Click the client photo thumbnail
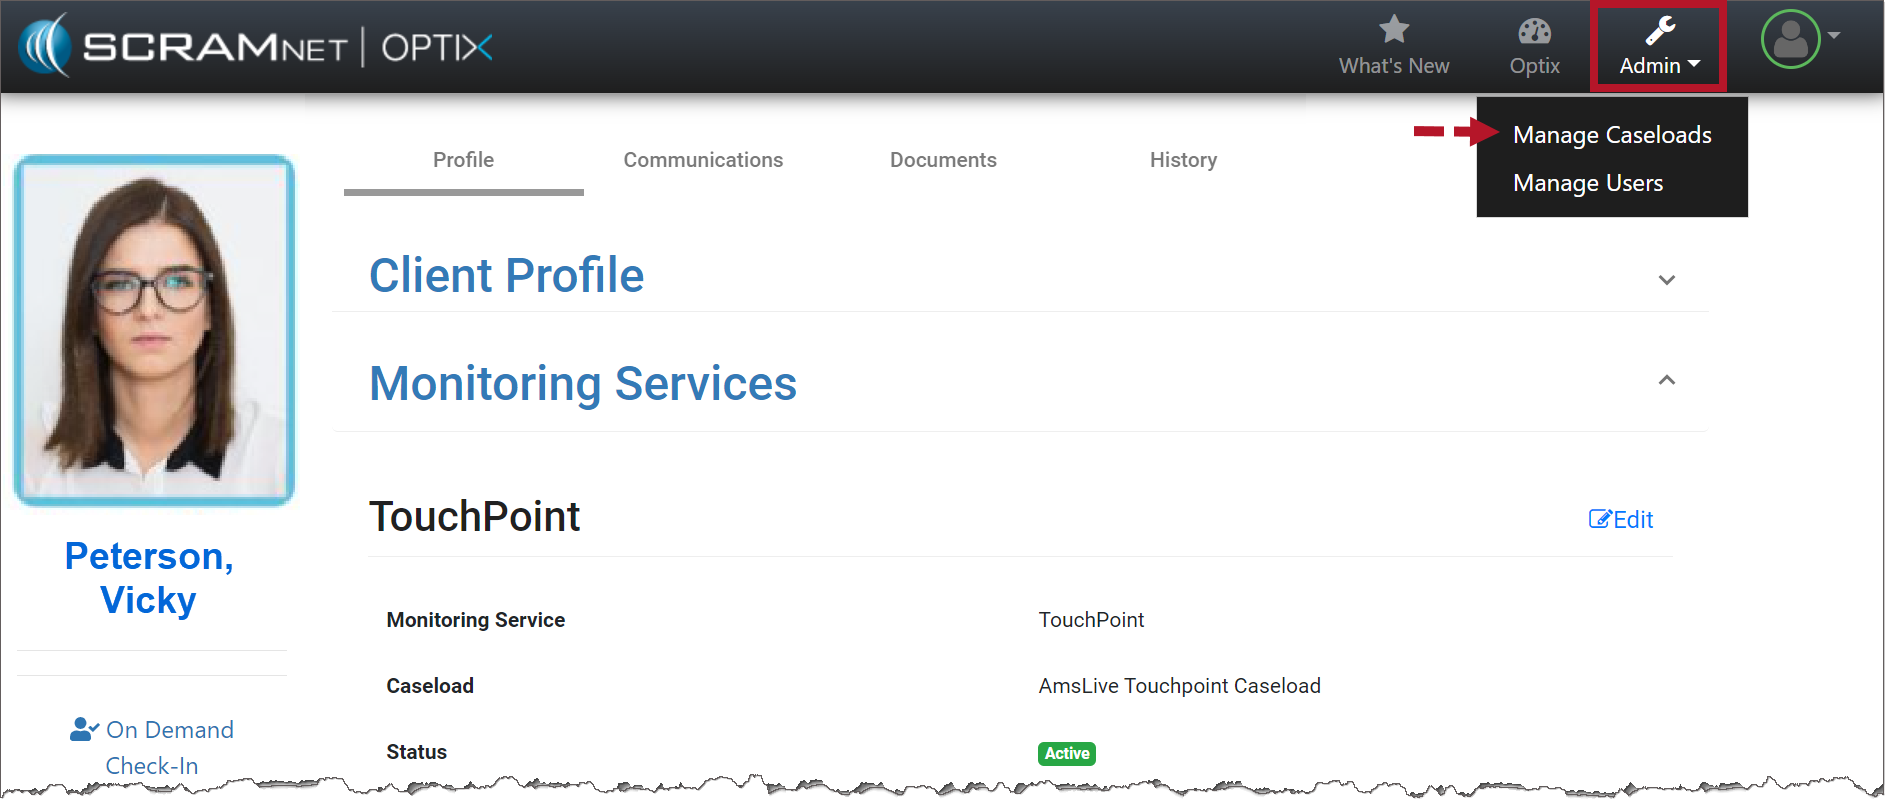 pos(154,330)
